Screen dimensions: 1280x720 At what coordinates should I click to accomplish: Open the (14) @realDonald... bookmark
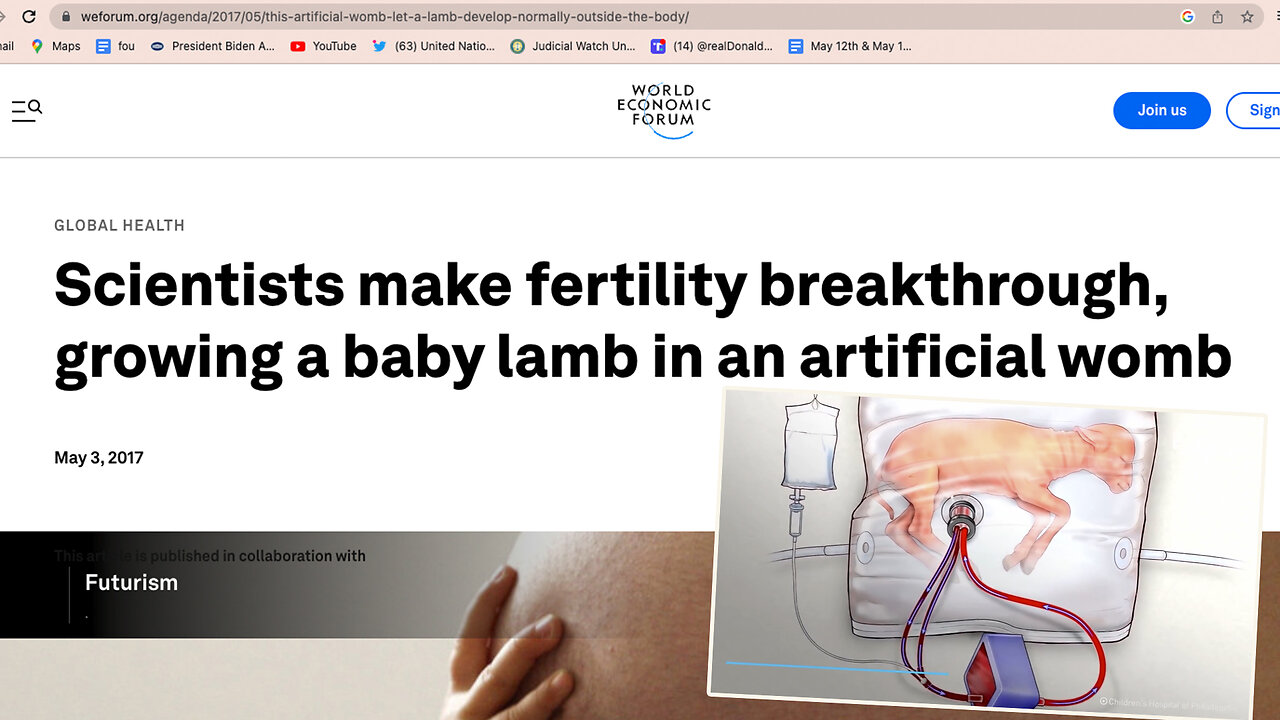(x=711, y=46)
